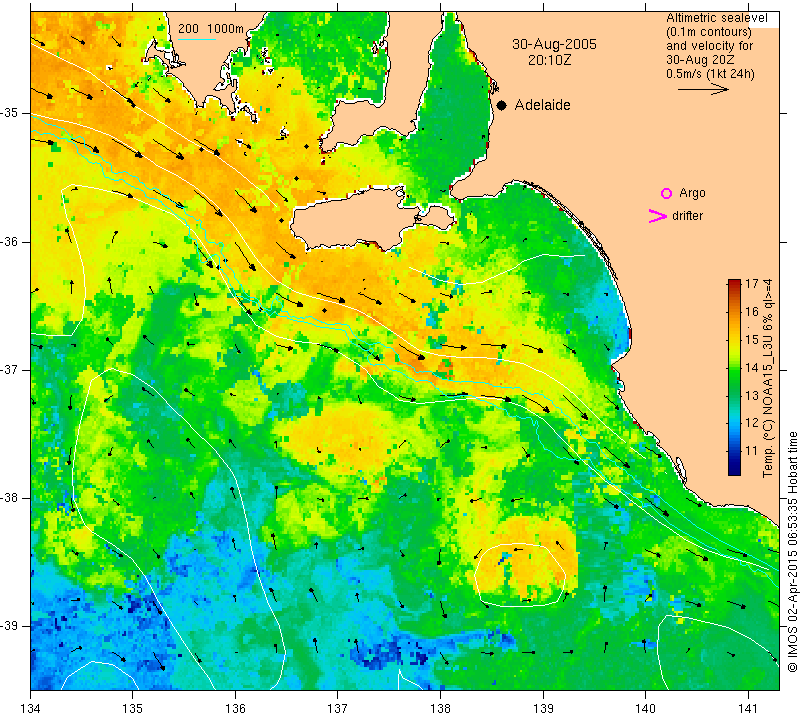Image resolution: width=800 pixels, height=720 pixels.
Task: Click the 17 label on the temperature scale
Action: pos(752,284)
